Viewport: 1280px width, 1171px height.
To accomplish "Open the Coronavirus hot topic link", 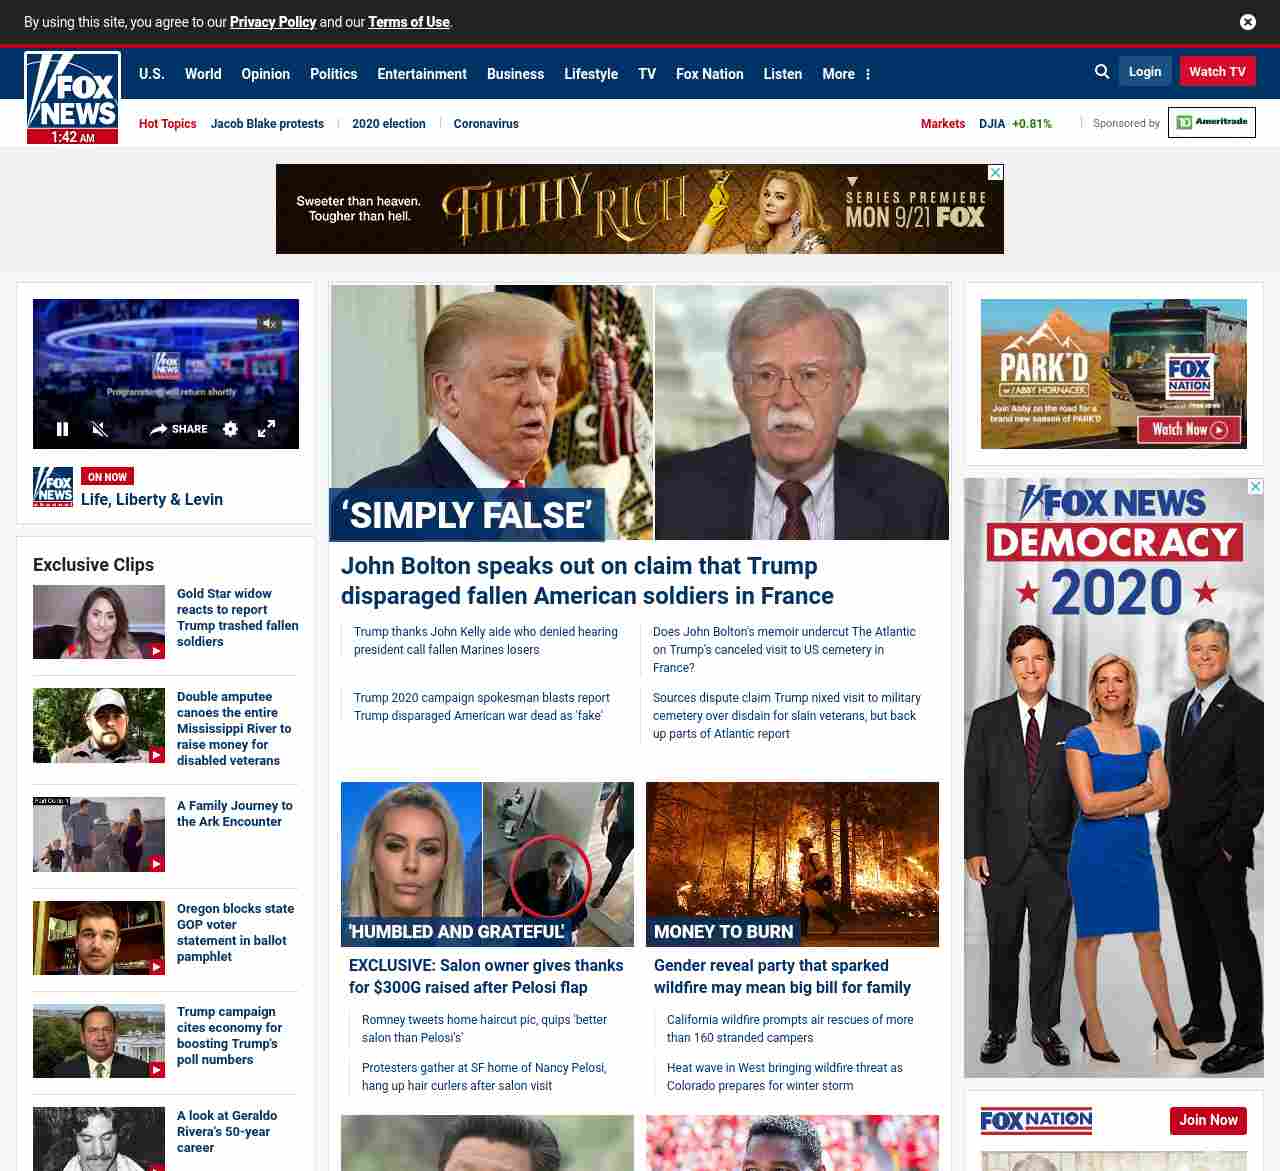I will (x=485, y=124).
